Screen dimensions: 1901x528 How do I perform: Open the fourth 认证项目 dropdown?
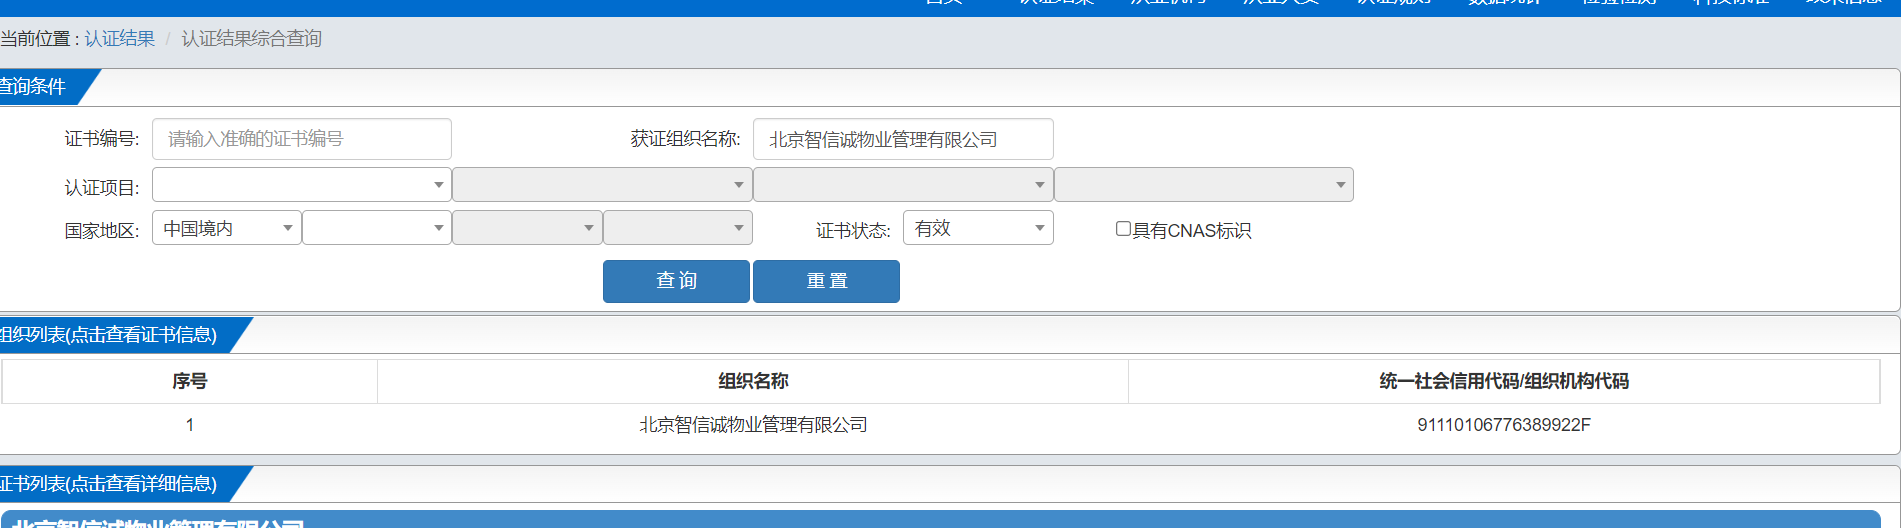(1204, 185)
